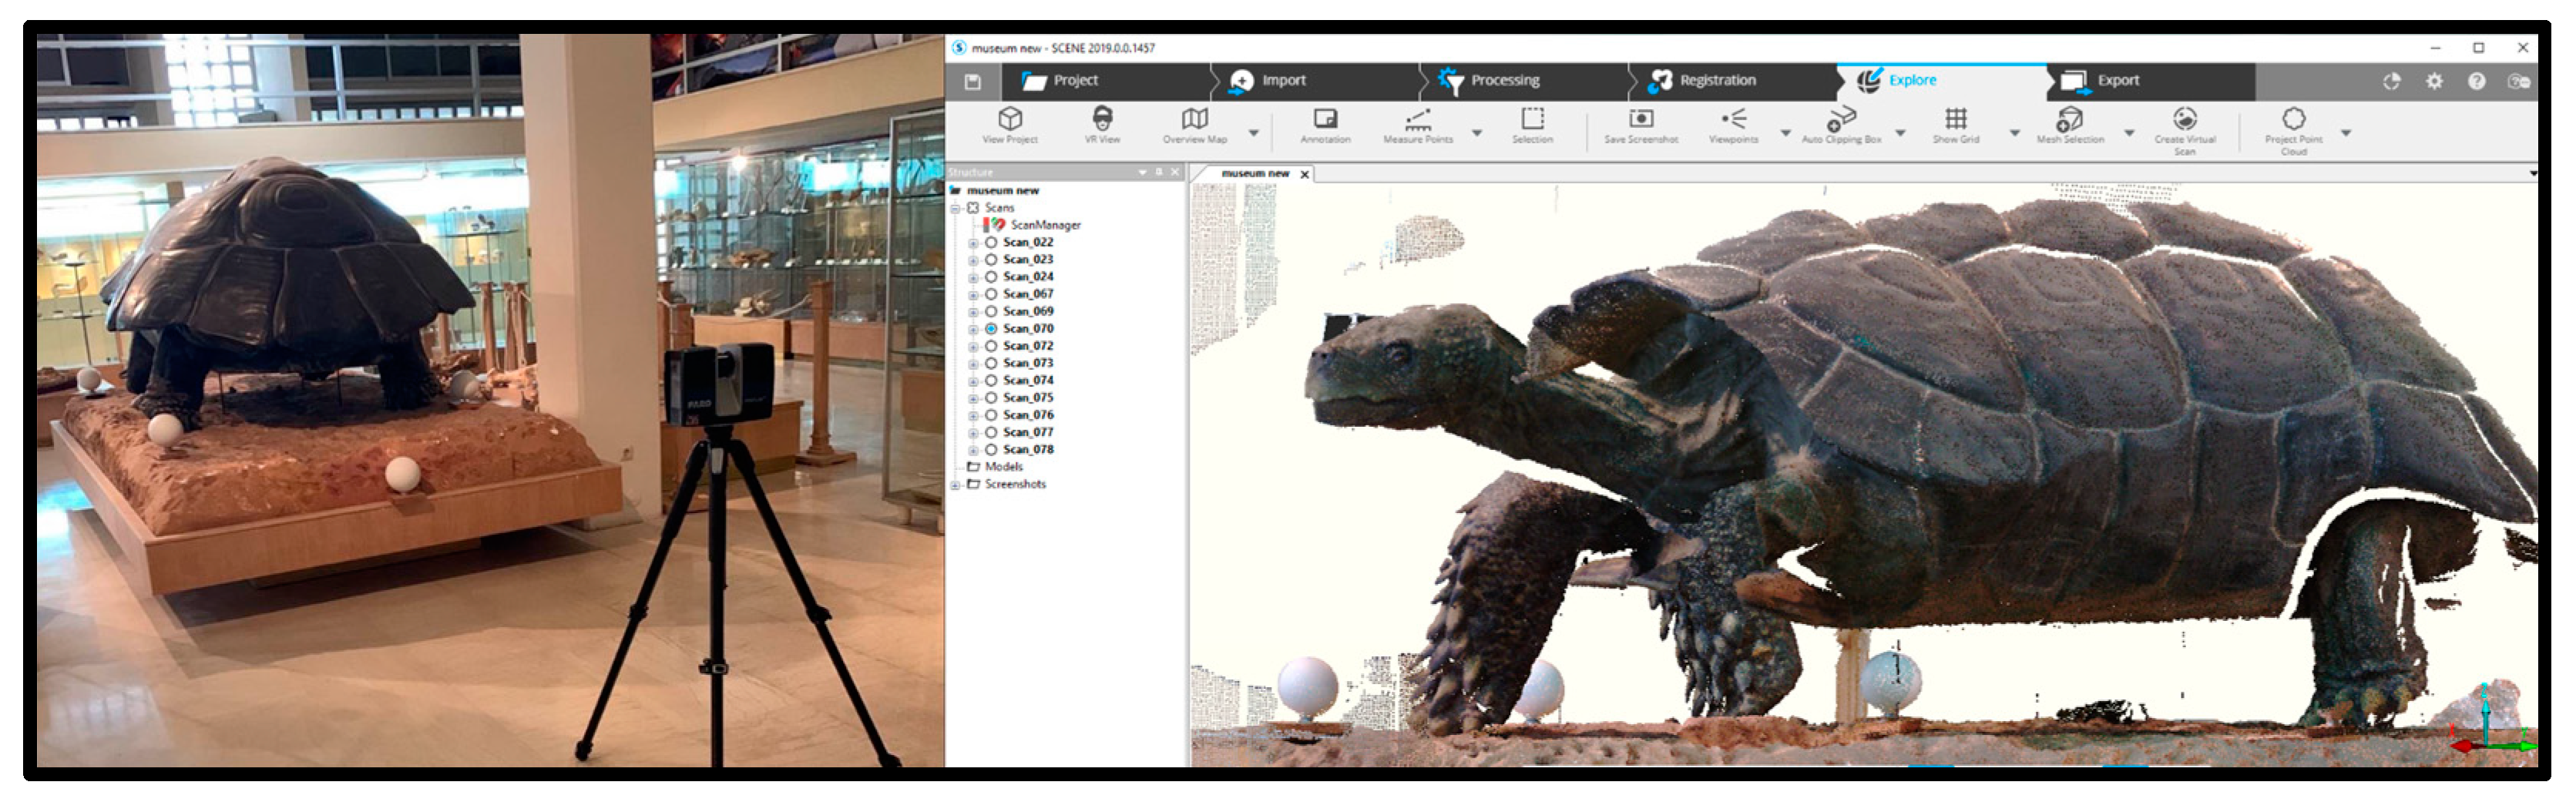Open the Overview Map dropdown arrow

pos(1253,133)
